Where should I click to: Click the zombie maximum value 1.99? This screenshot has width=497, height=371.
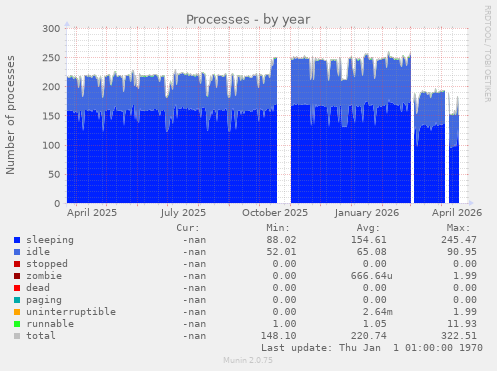(465, 276)
